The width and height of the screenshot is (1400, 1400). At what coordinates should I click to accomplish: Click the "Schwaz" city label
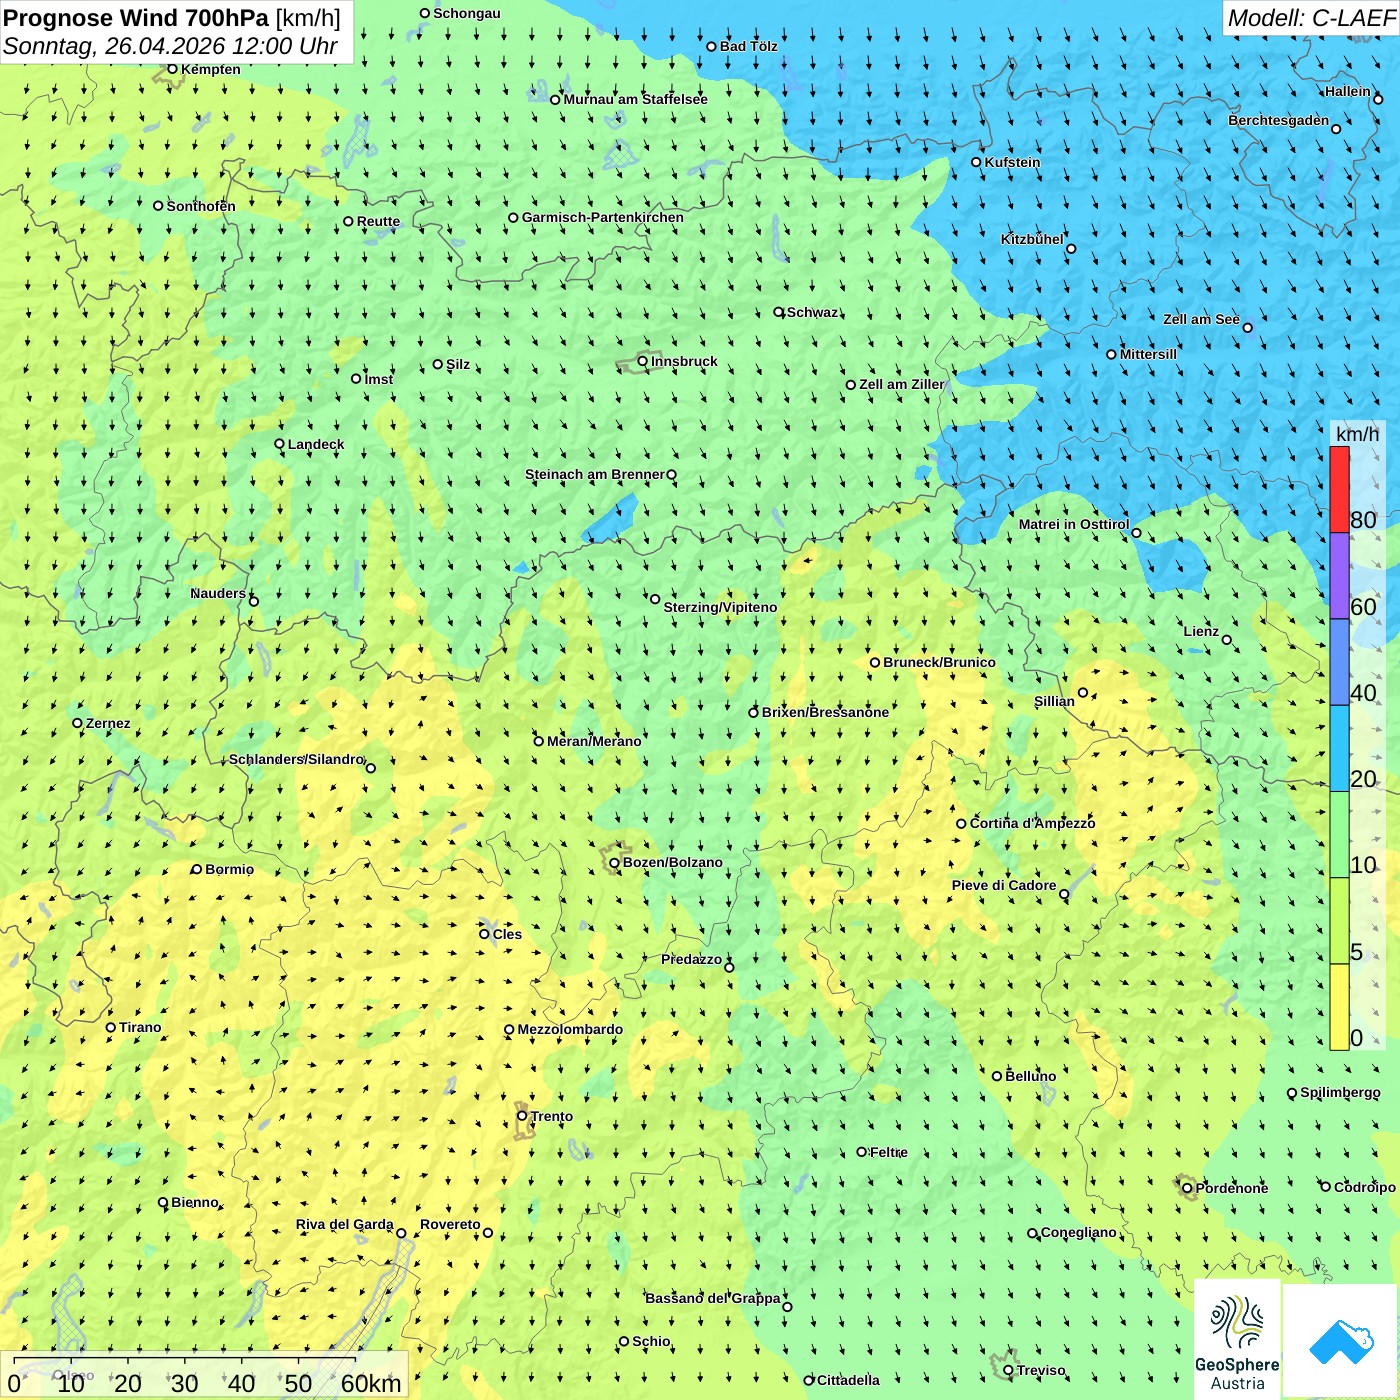coord(813,312)
